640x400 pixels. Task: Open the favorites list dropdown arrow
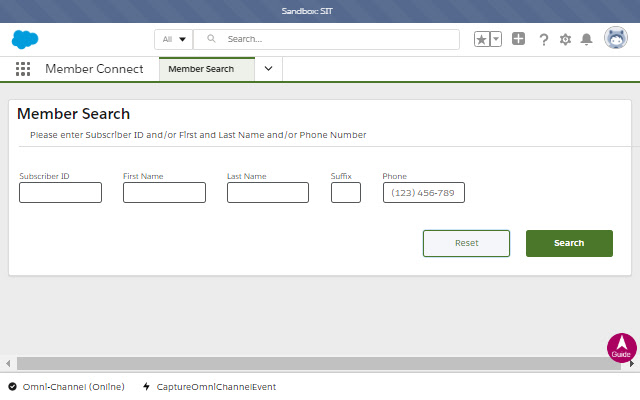(x=496, y=39)
